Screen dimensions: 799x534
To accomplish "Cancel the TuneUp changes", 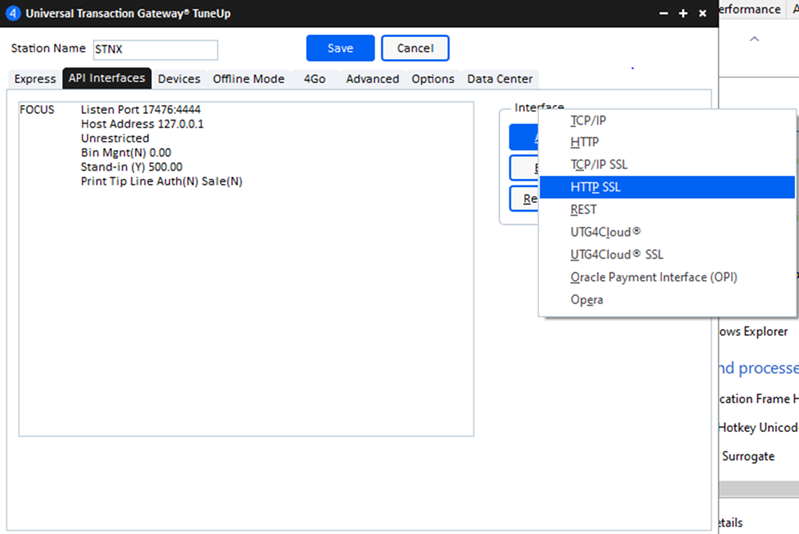I will (x=415, y=48).
